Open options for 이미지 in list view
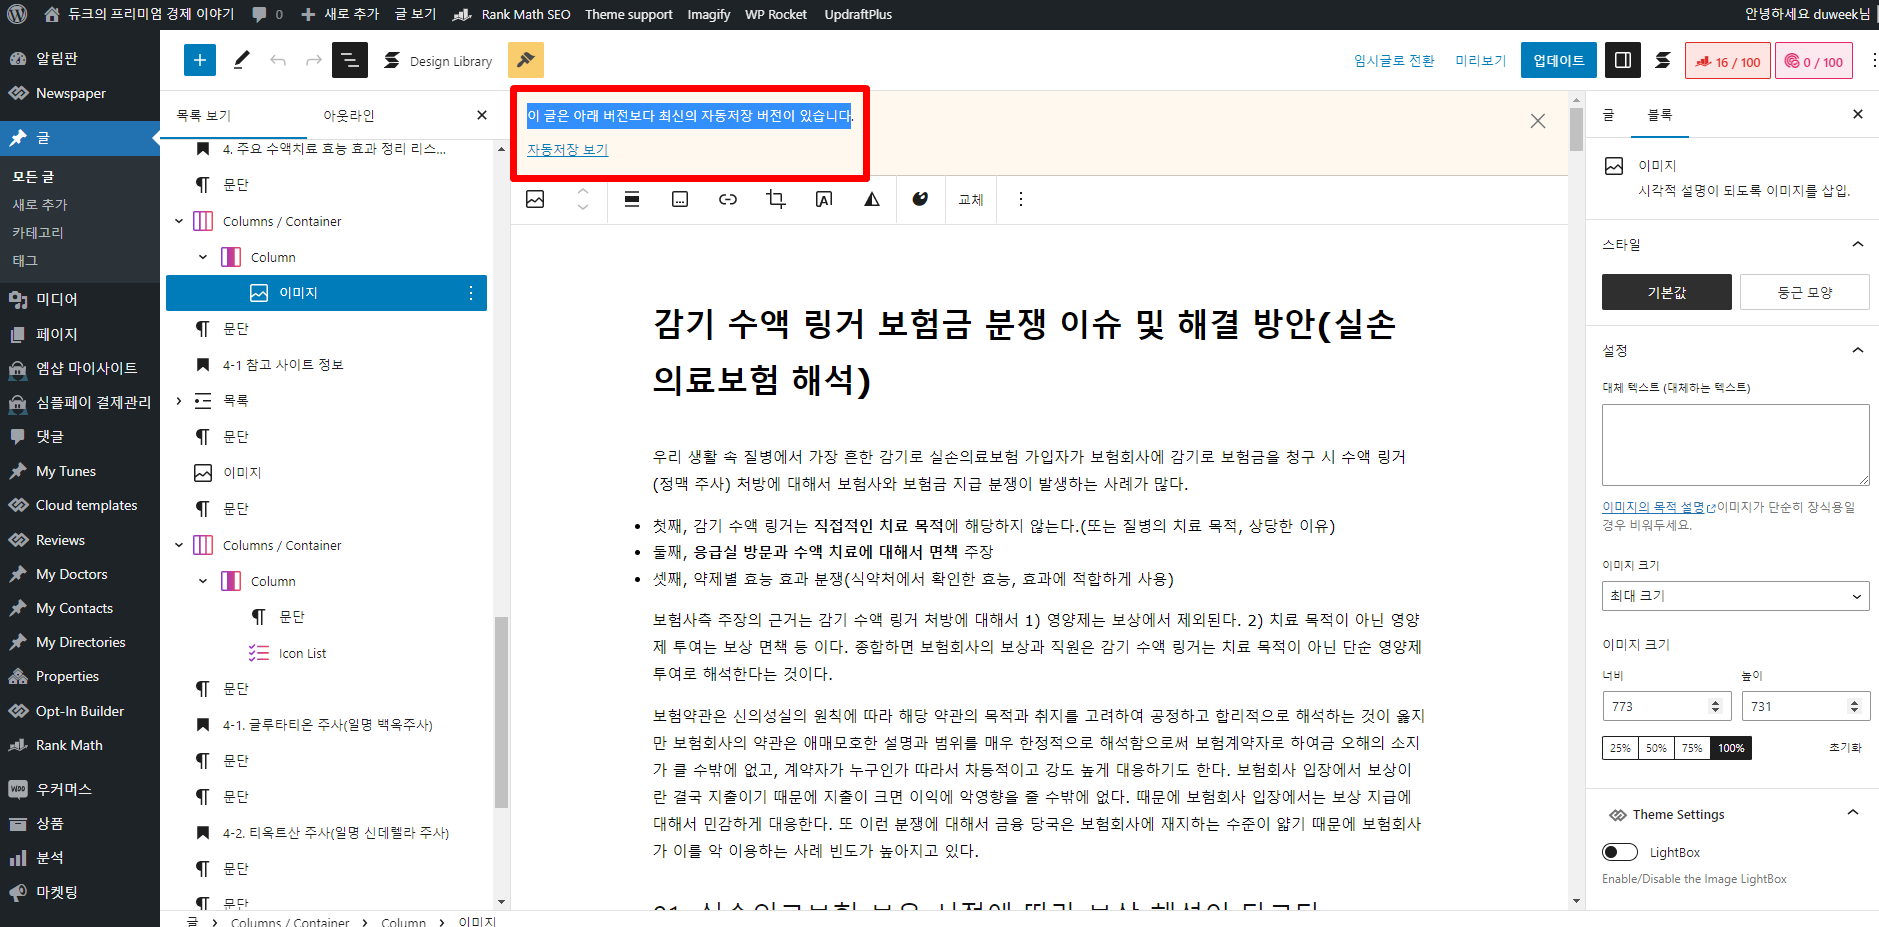The height and width of the screenshot is (927, 1879). pos(470,293)
